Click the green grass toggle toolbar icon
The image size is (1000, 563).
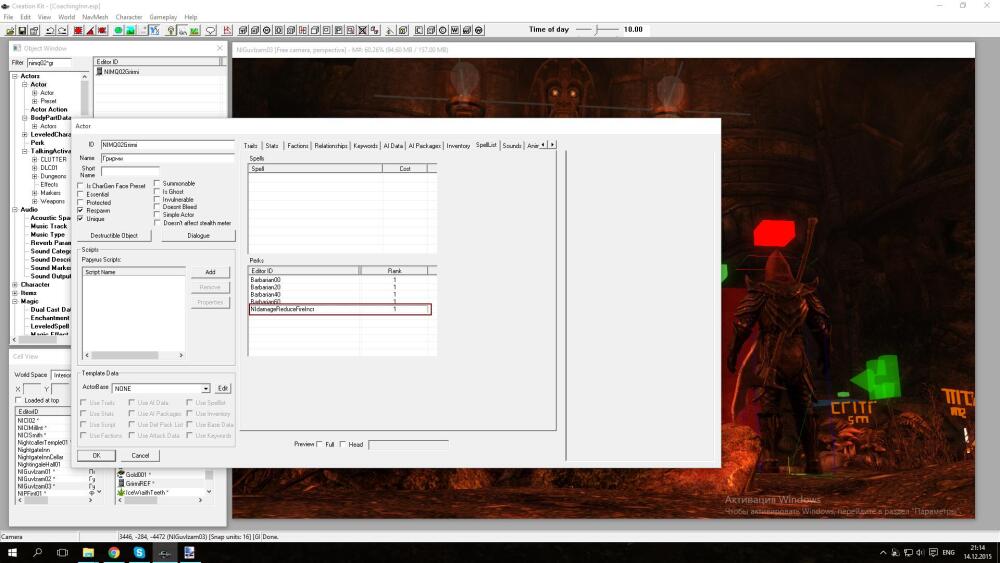[x=195, y=30]
